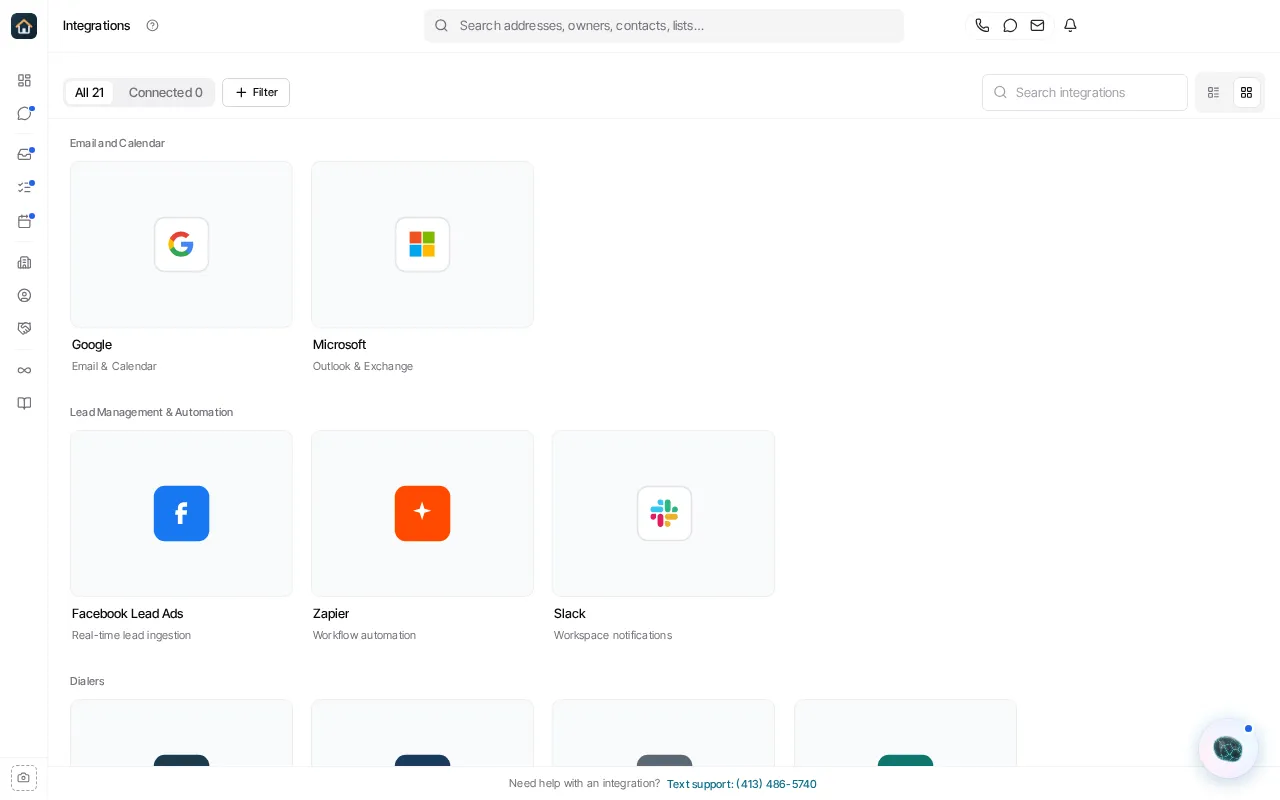Open the dashboard grid sidebar icon
Viewport: 1280px width, 800px height.
click(x=24, y=80)
